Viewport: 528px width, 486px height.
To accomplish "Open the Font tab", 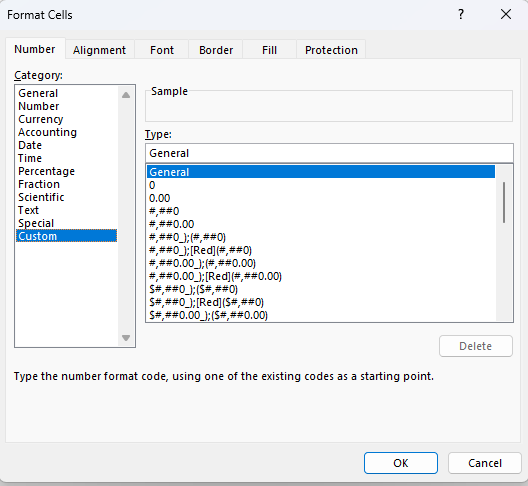I will coord(162,50).
